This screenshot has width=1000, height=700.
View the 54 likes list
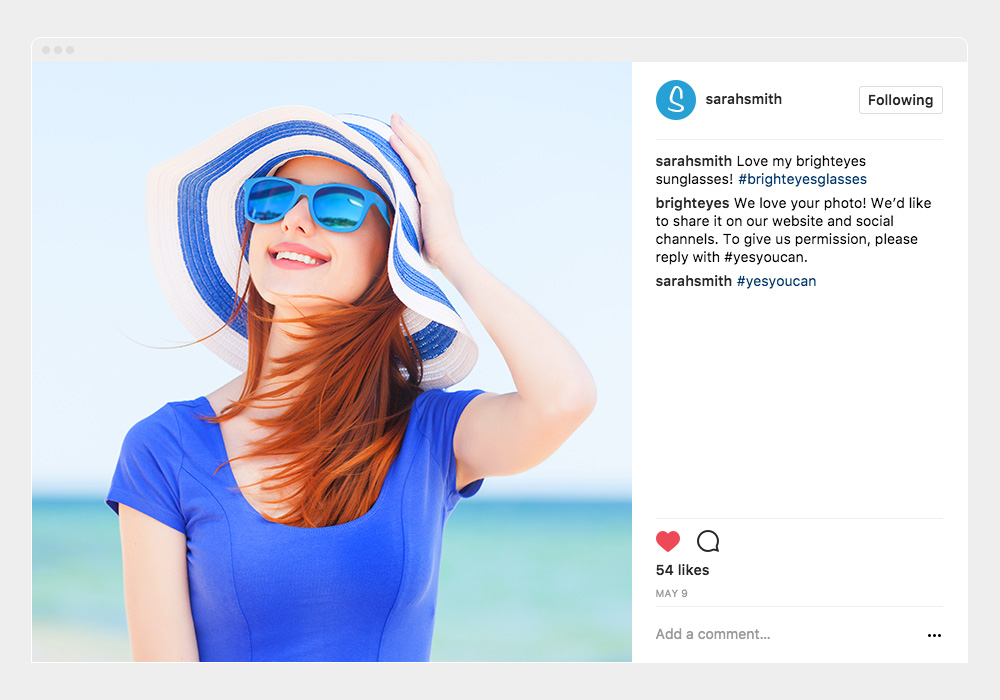(x=682, y=570)
